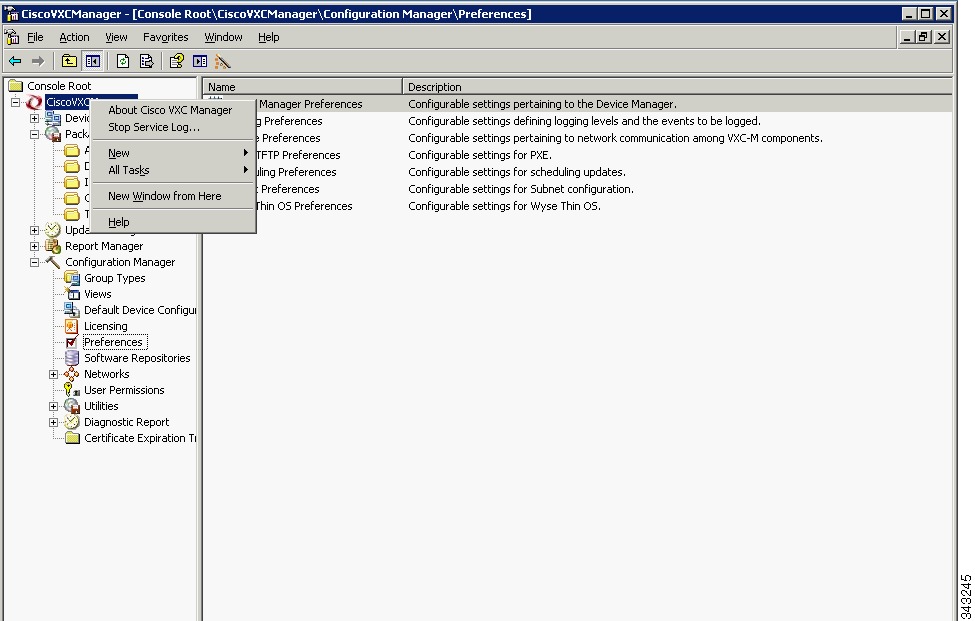
Task: Click the Utilities icon in tree
Action: pos(72,406)
